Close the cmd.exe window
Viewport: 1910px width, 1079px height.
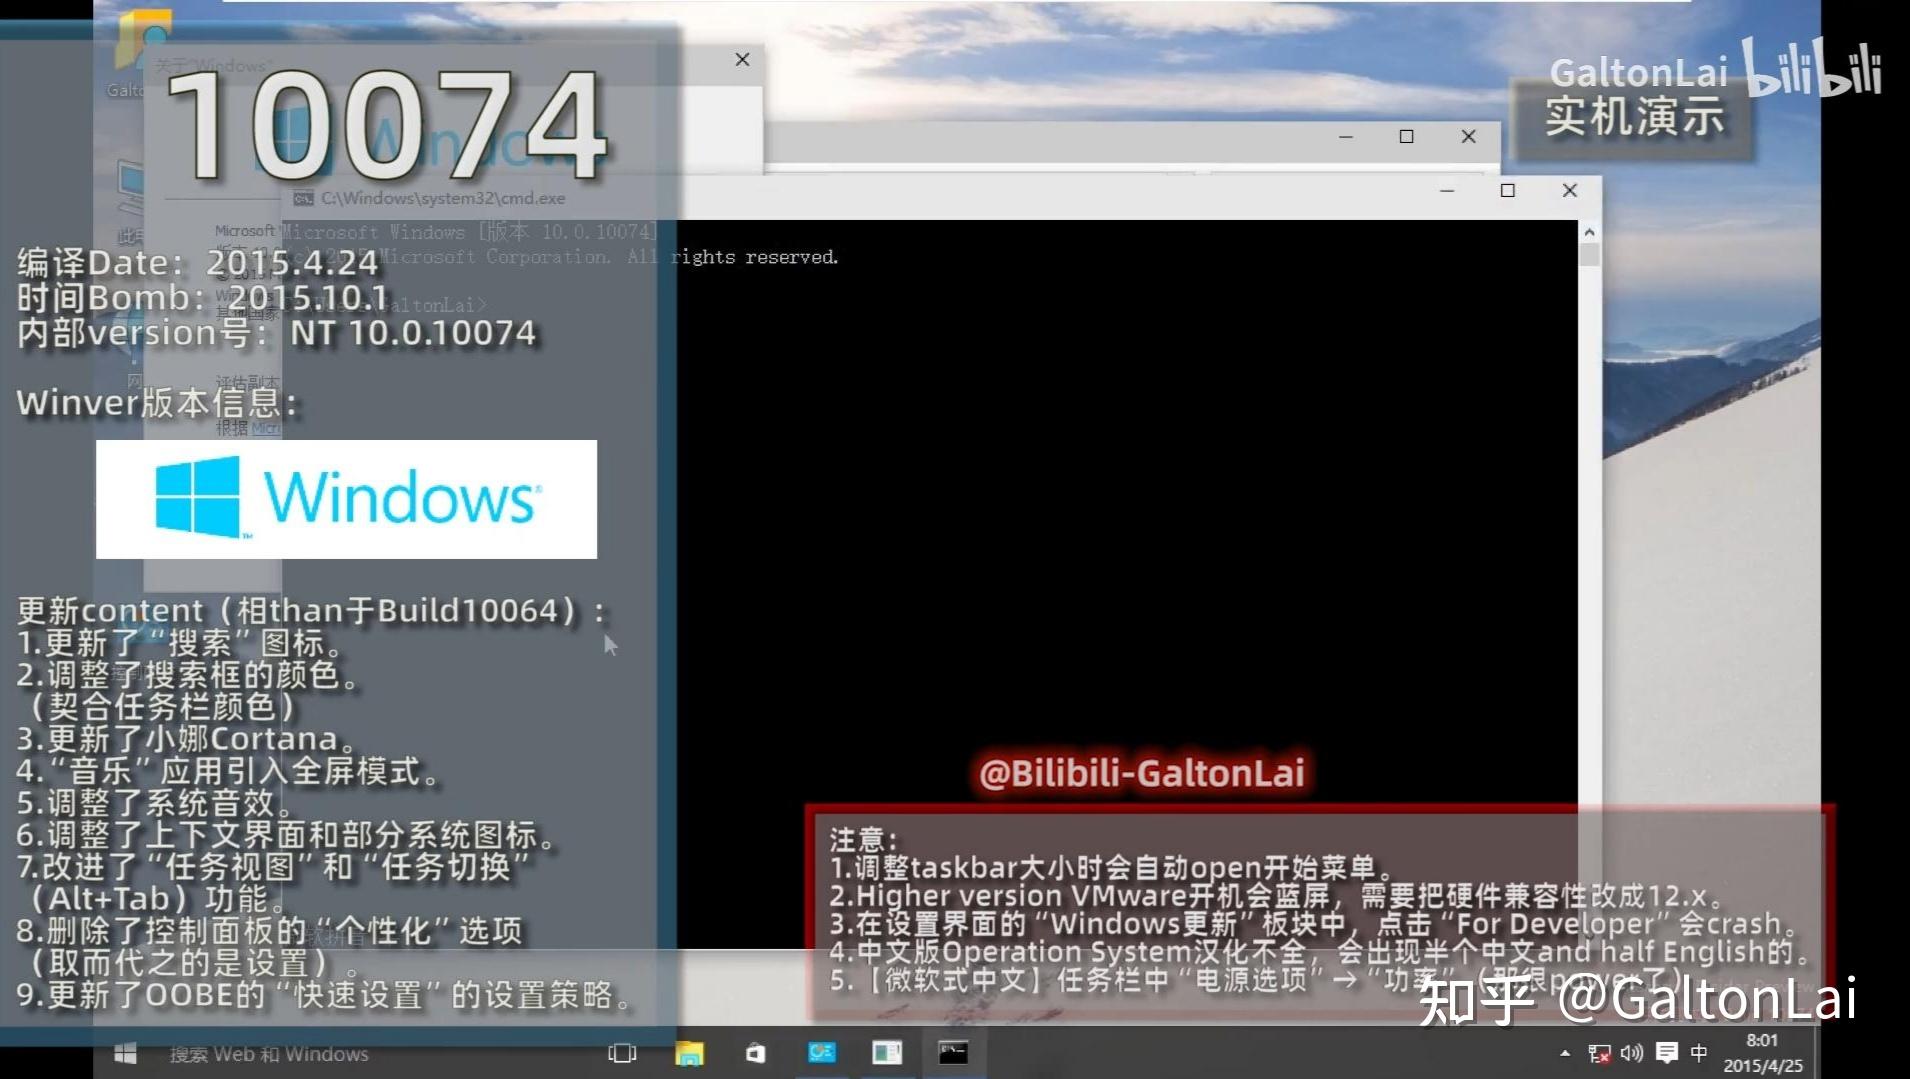[x=1570, y=191]
